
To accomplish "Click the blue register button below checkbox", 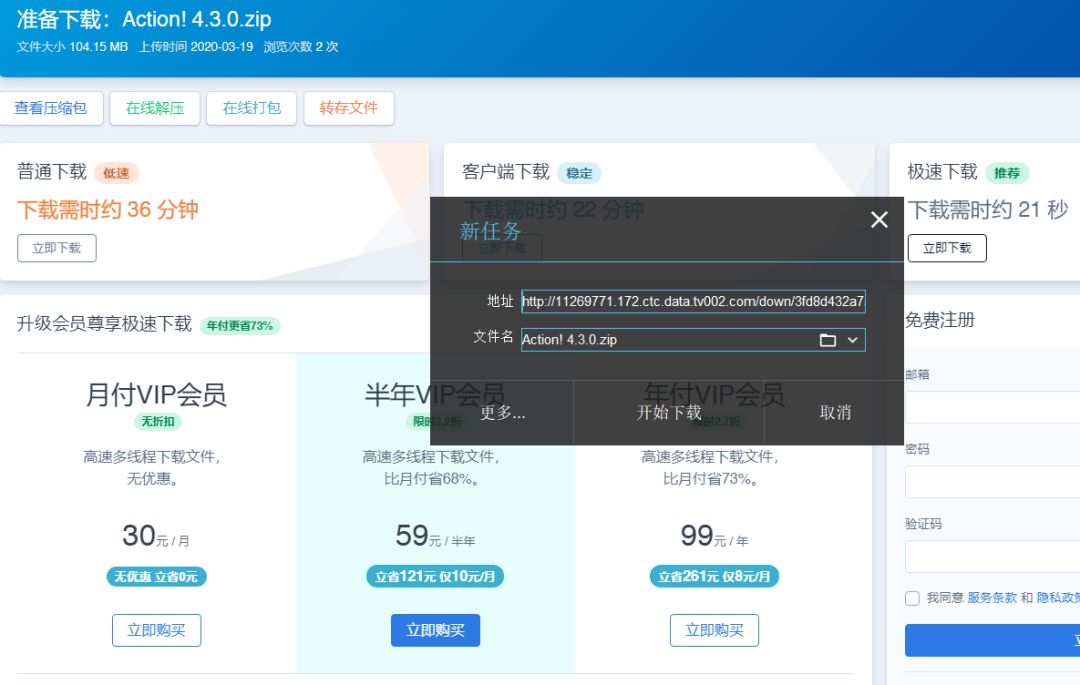I will point(993,640).
